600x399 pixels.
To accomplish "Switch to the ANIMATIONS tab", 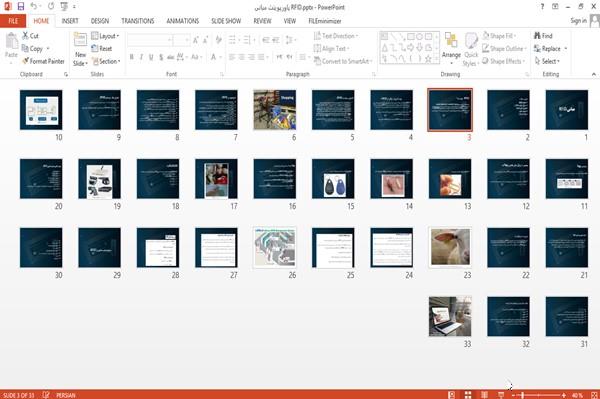I will coord(183,21).
